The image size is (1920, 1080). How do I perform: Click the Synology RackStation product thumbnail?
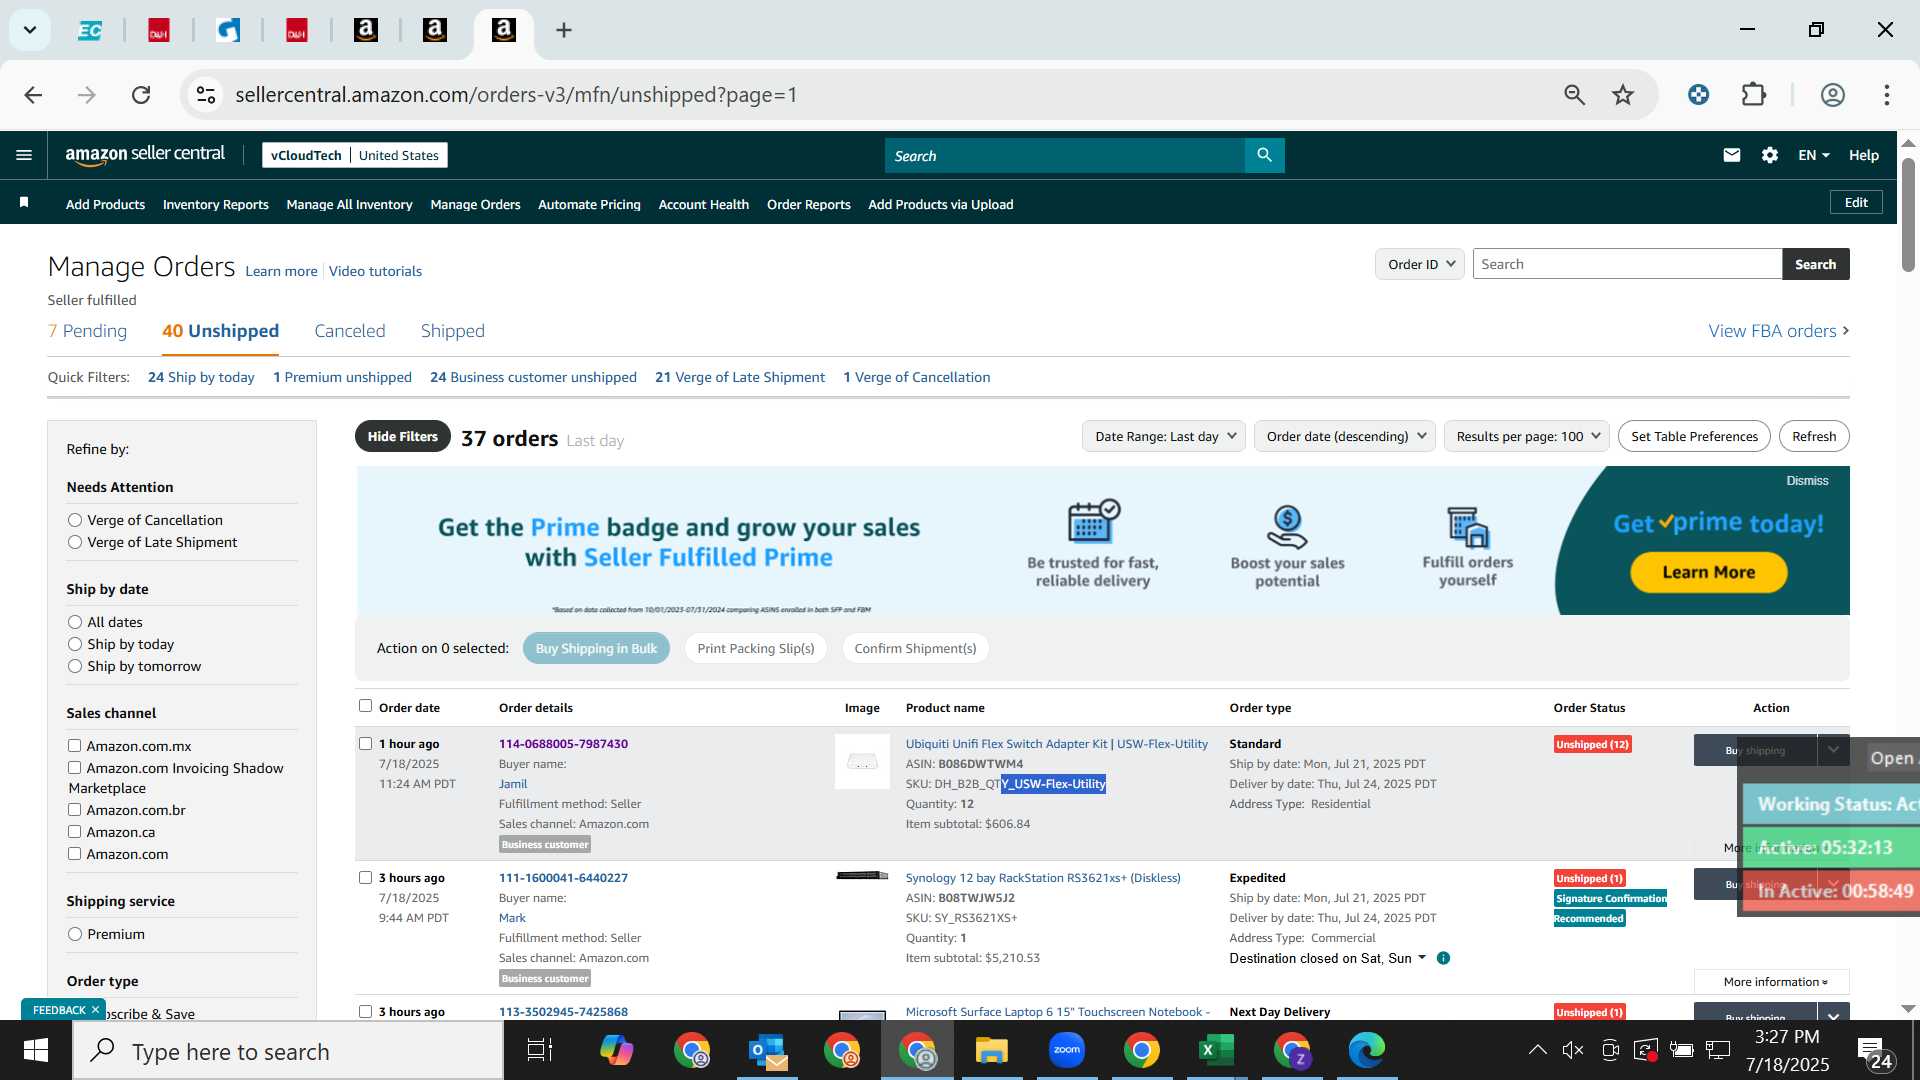[862, 876]
